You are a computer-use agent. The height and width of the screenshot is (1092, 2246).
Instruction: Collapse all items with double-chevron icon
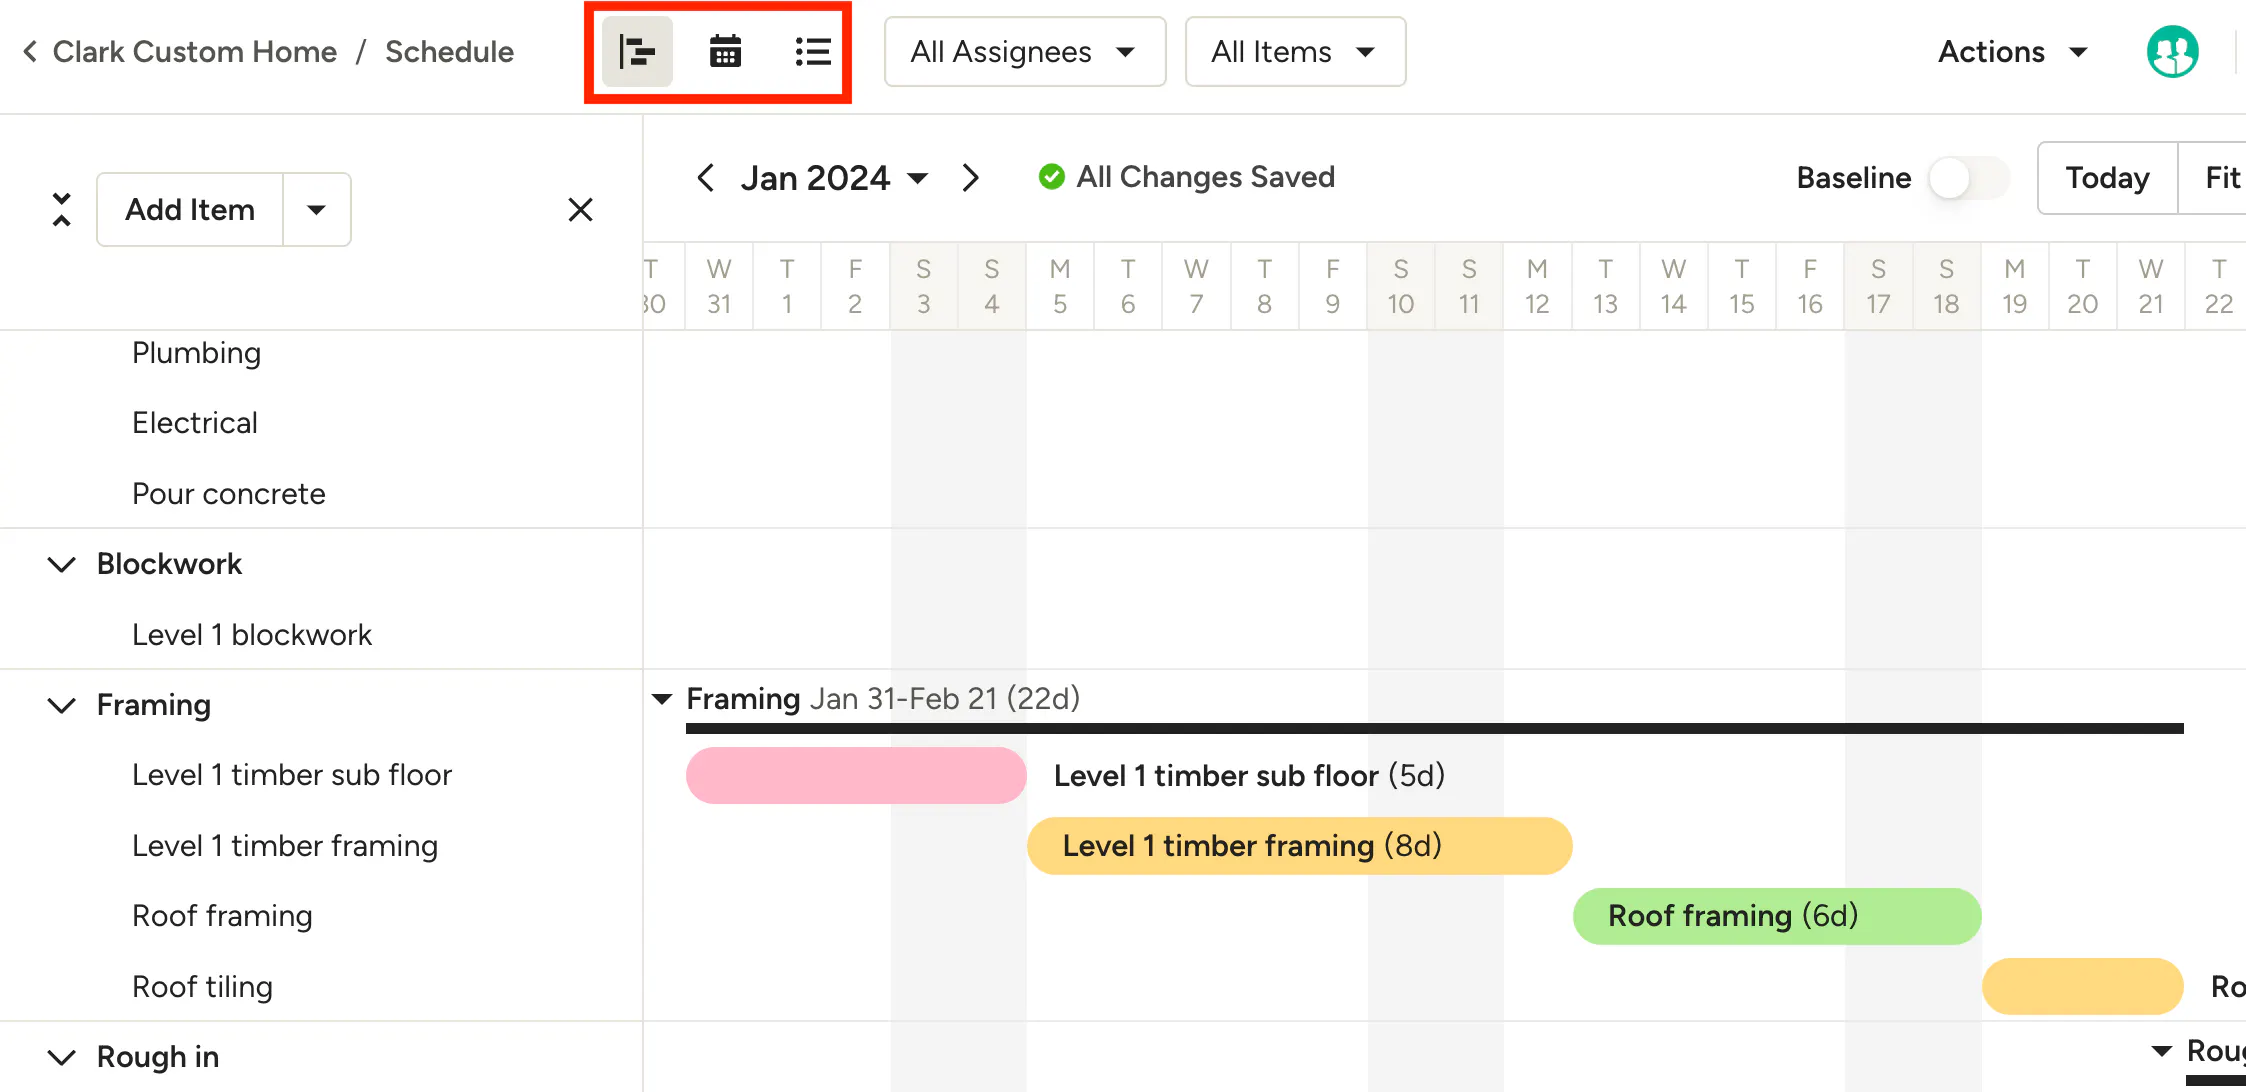pyautogui.click(x=61, y=210)
